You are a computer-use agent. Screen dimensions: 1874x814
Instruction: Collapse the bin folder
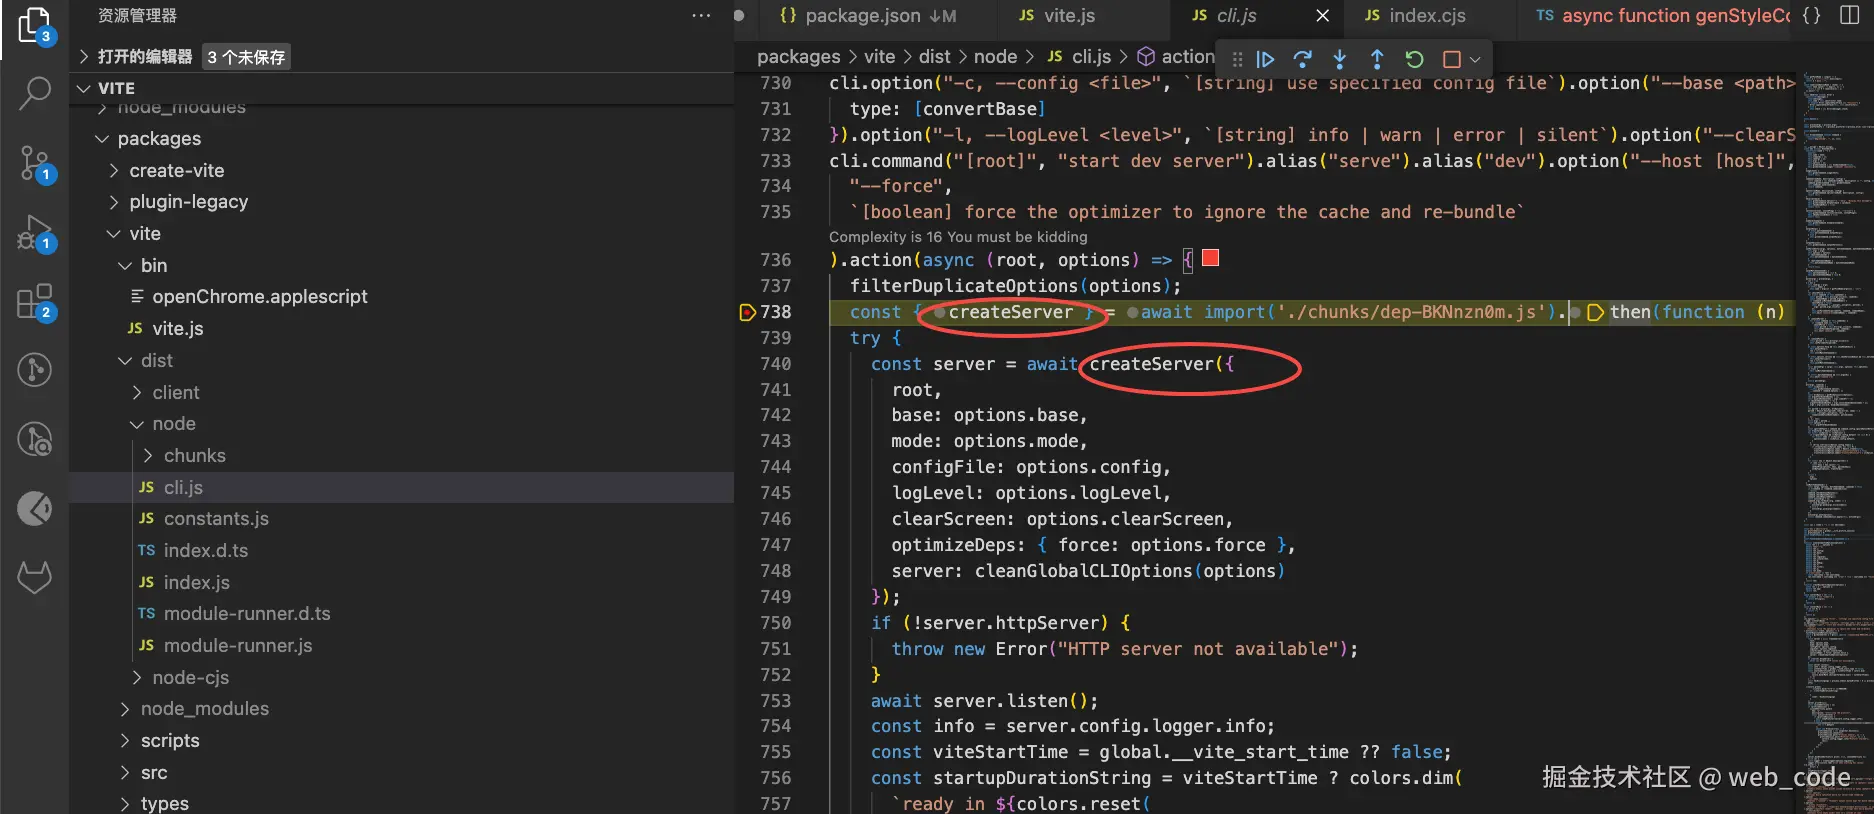pos(154,265)
